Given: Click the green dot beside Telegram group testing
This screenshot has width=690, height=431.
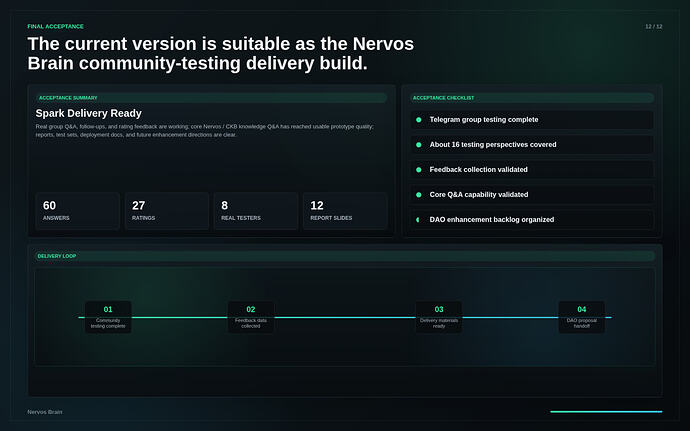Looking at the screenshot, I should tap(418, 120).
